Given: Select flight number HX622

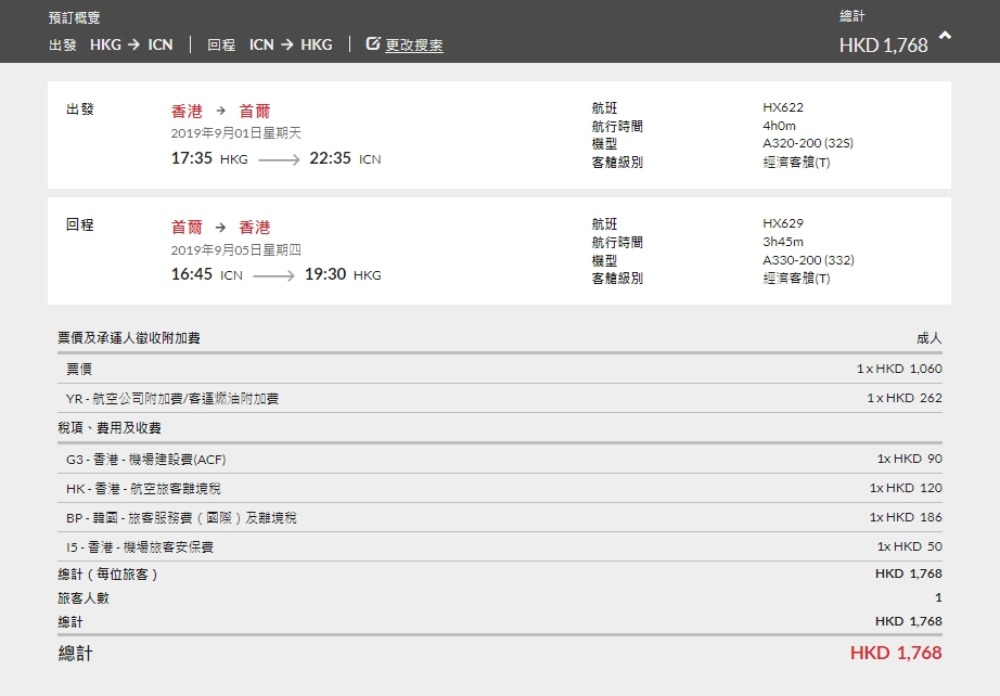Looking at the screenshot, I should (782, 108).
